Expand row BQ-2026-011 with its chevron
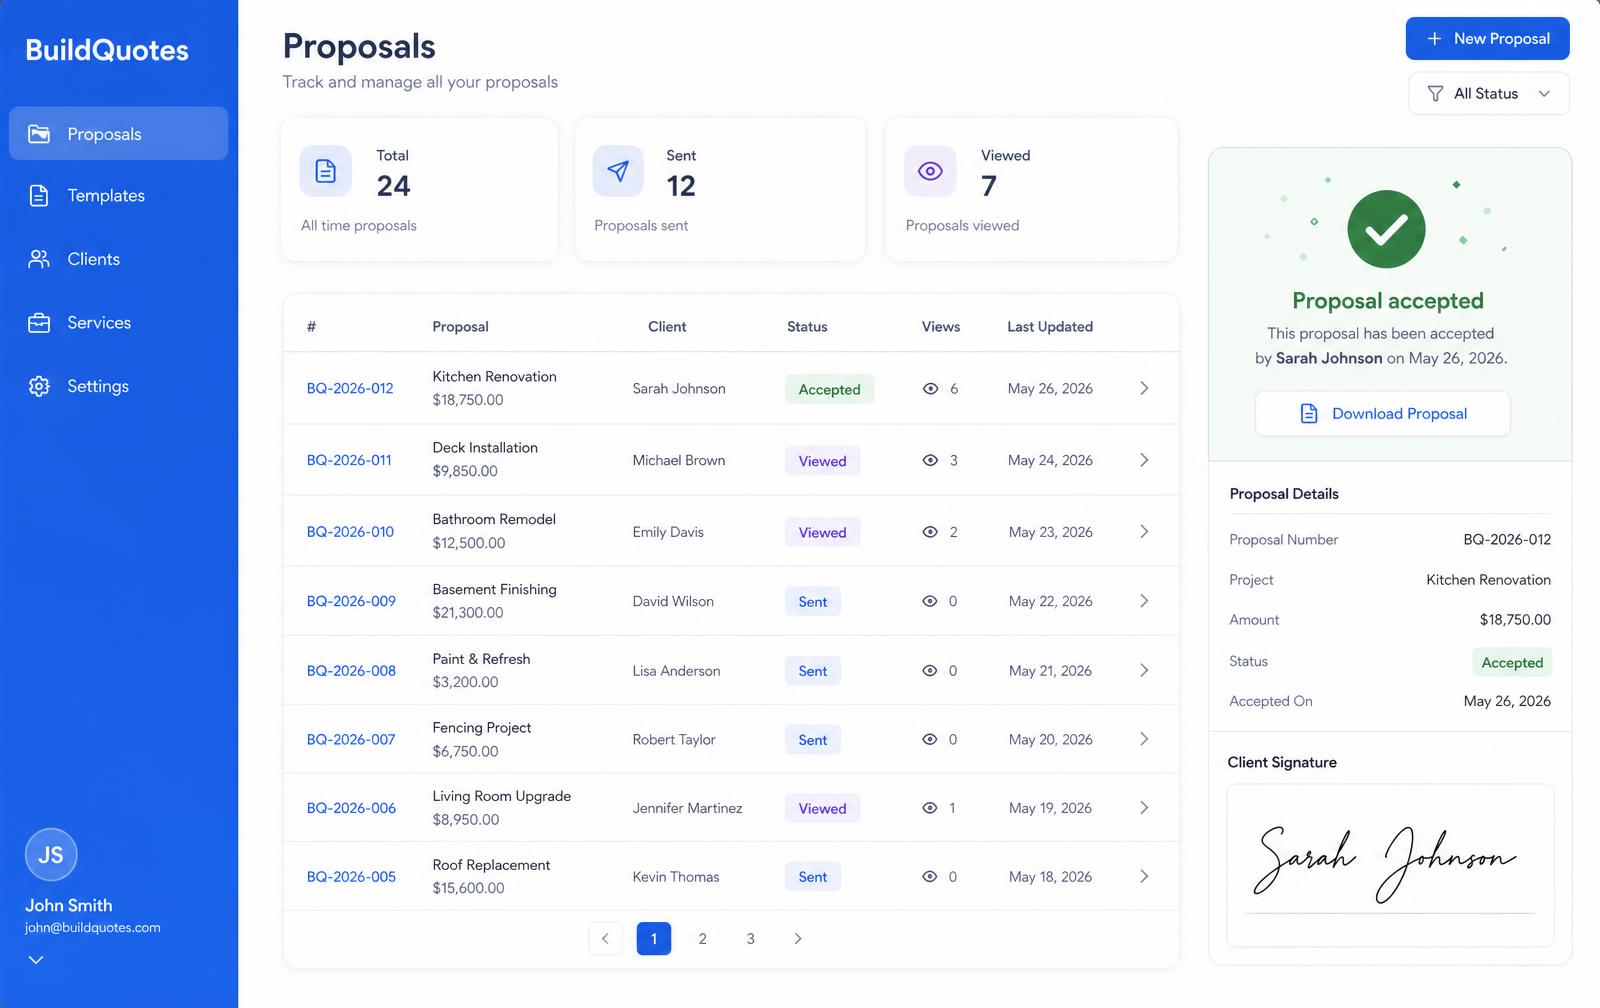The height and width of the screenshot is (1008, 1600). 1144,460
